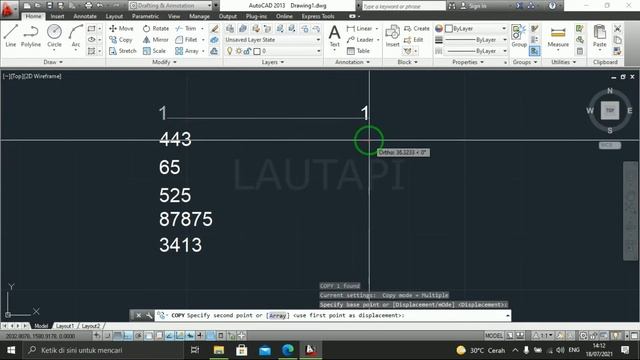Viewport: 640px width, 360px height.
Task: Start the Rotate command
Action: (x=156, y=28)
